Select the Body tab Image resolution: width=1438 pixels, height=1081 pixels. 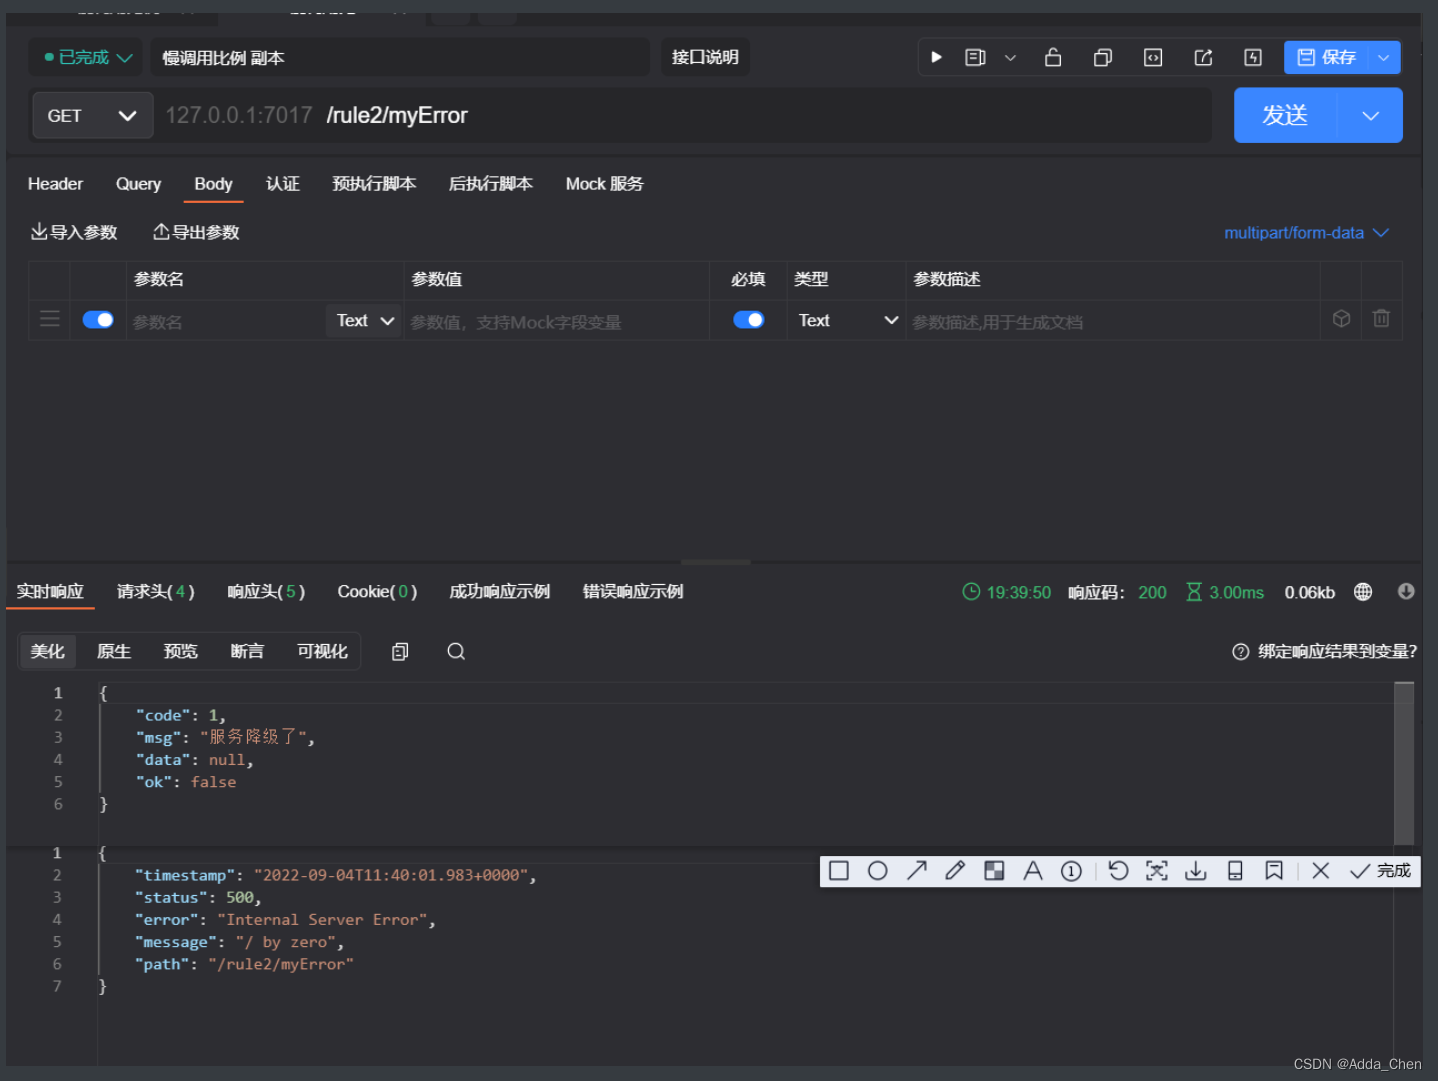point(213,183)
